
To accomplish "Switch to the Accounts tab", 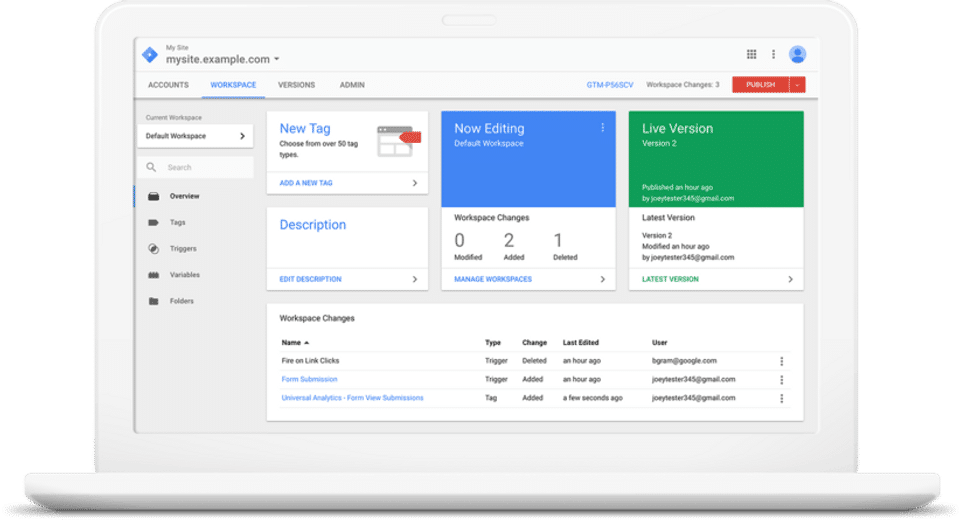I will (168, 85).
